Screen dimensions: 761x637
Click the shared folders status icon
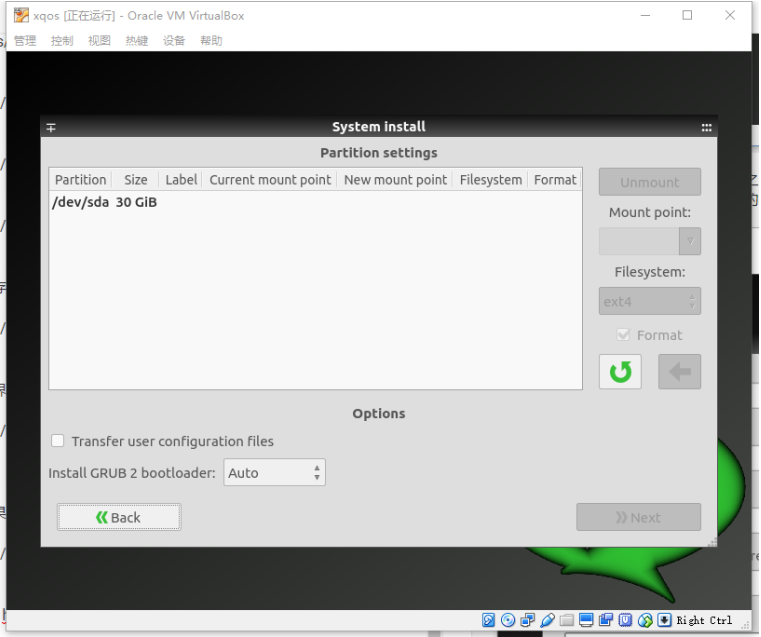pos(566,620)
